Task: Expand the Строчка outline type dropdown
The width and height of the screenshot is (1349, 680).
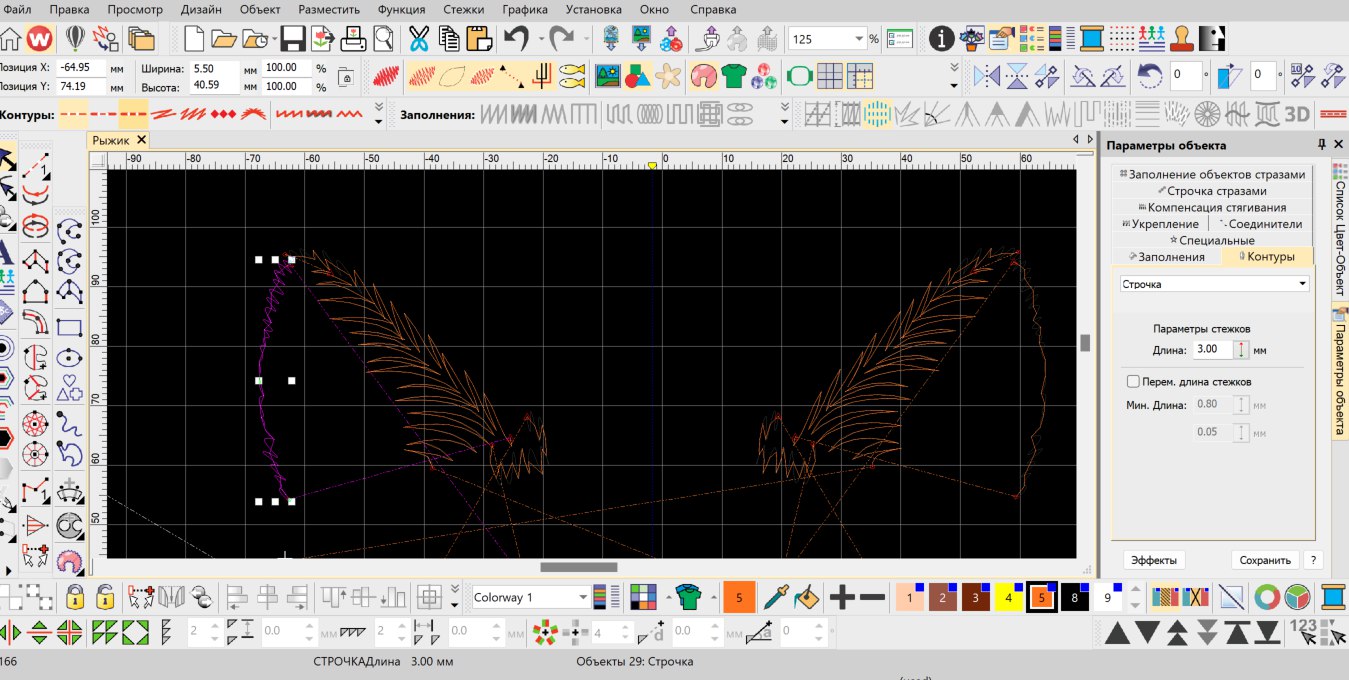Action: 1214,284
